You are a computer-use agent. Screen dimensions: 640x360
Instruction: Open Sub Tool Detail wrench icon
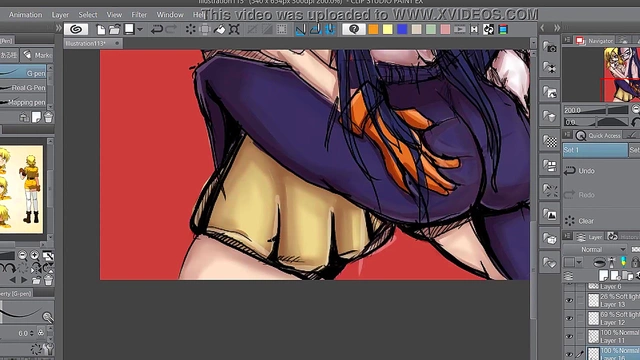pyautogui.click(x=49, y=349)
